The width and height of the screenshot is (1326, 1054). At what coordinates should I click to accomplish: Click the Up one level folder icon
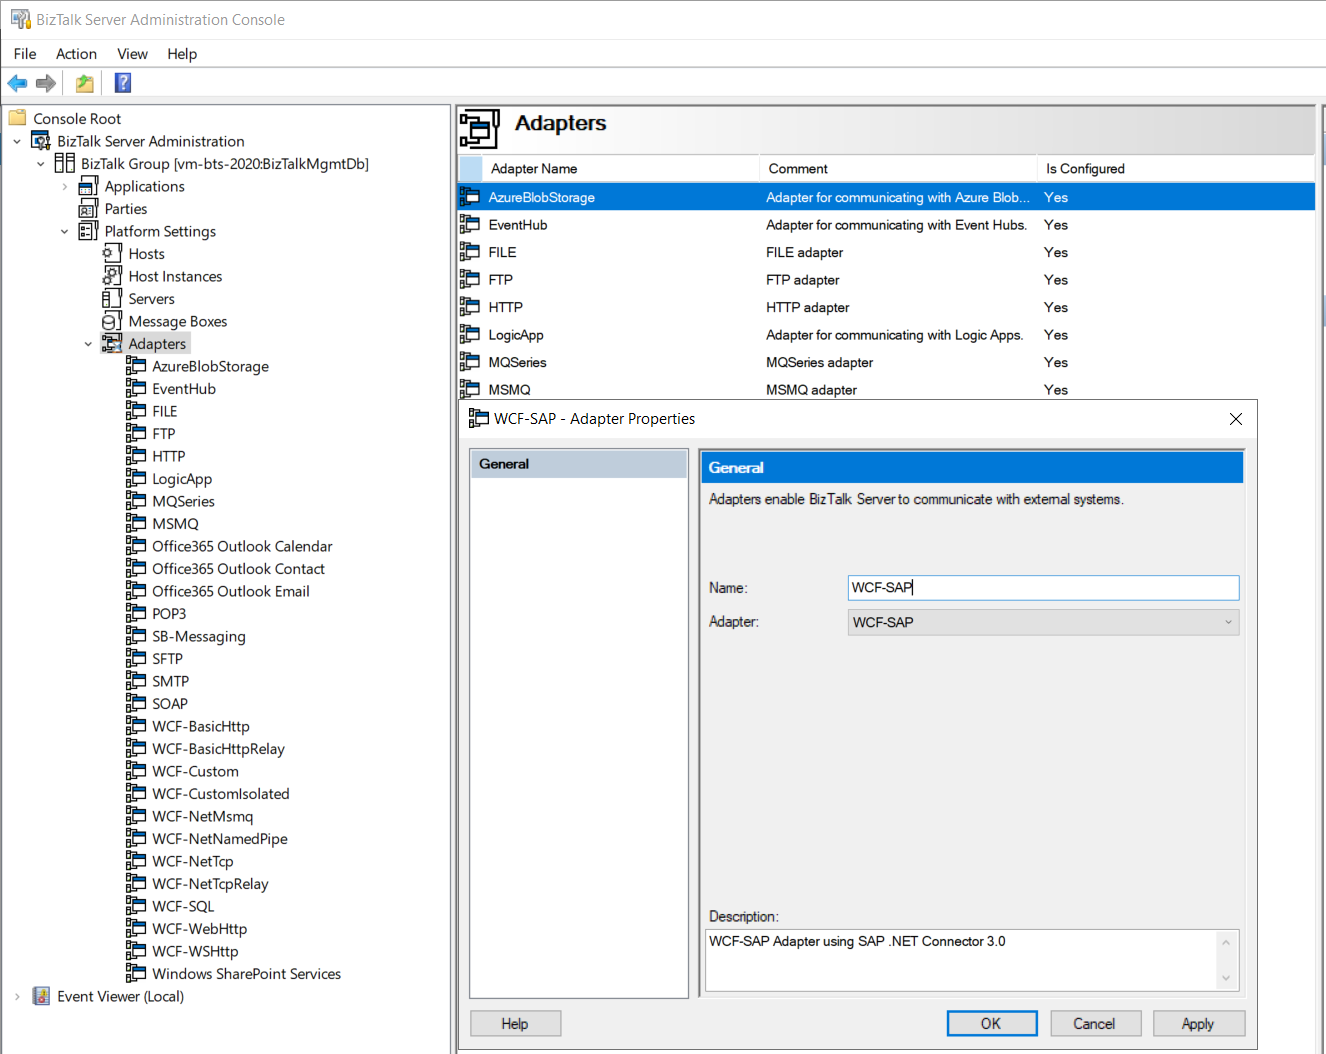coord(85,83)
